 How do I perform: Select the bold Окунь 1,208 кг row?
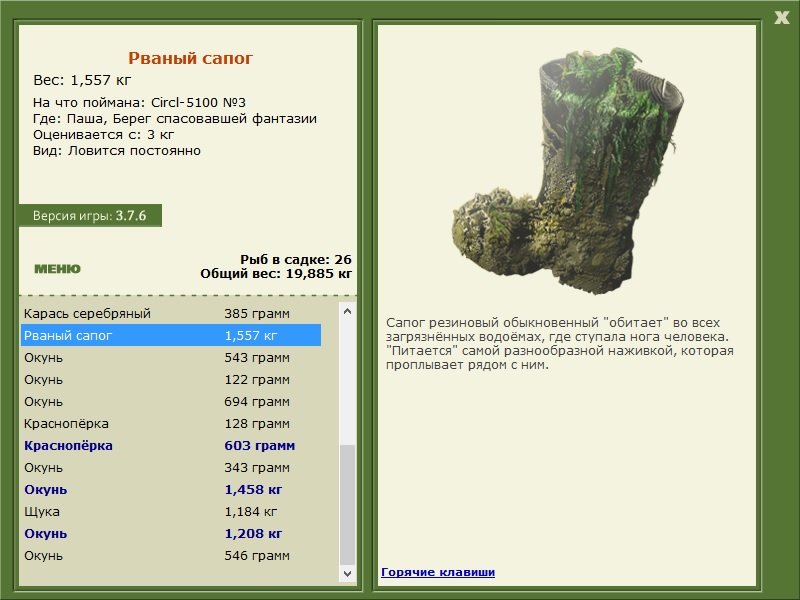pyautogui.click(x=171, y=533)
